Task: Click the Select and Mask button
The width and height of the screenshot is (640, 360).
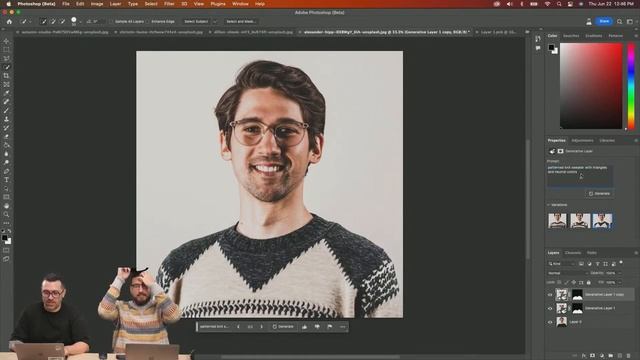Action: (x=240, y=22)
